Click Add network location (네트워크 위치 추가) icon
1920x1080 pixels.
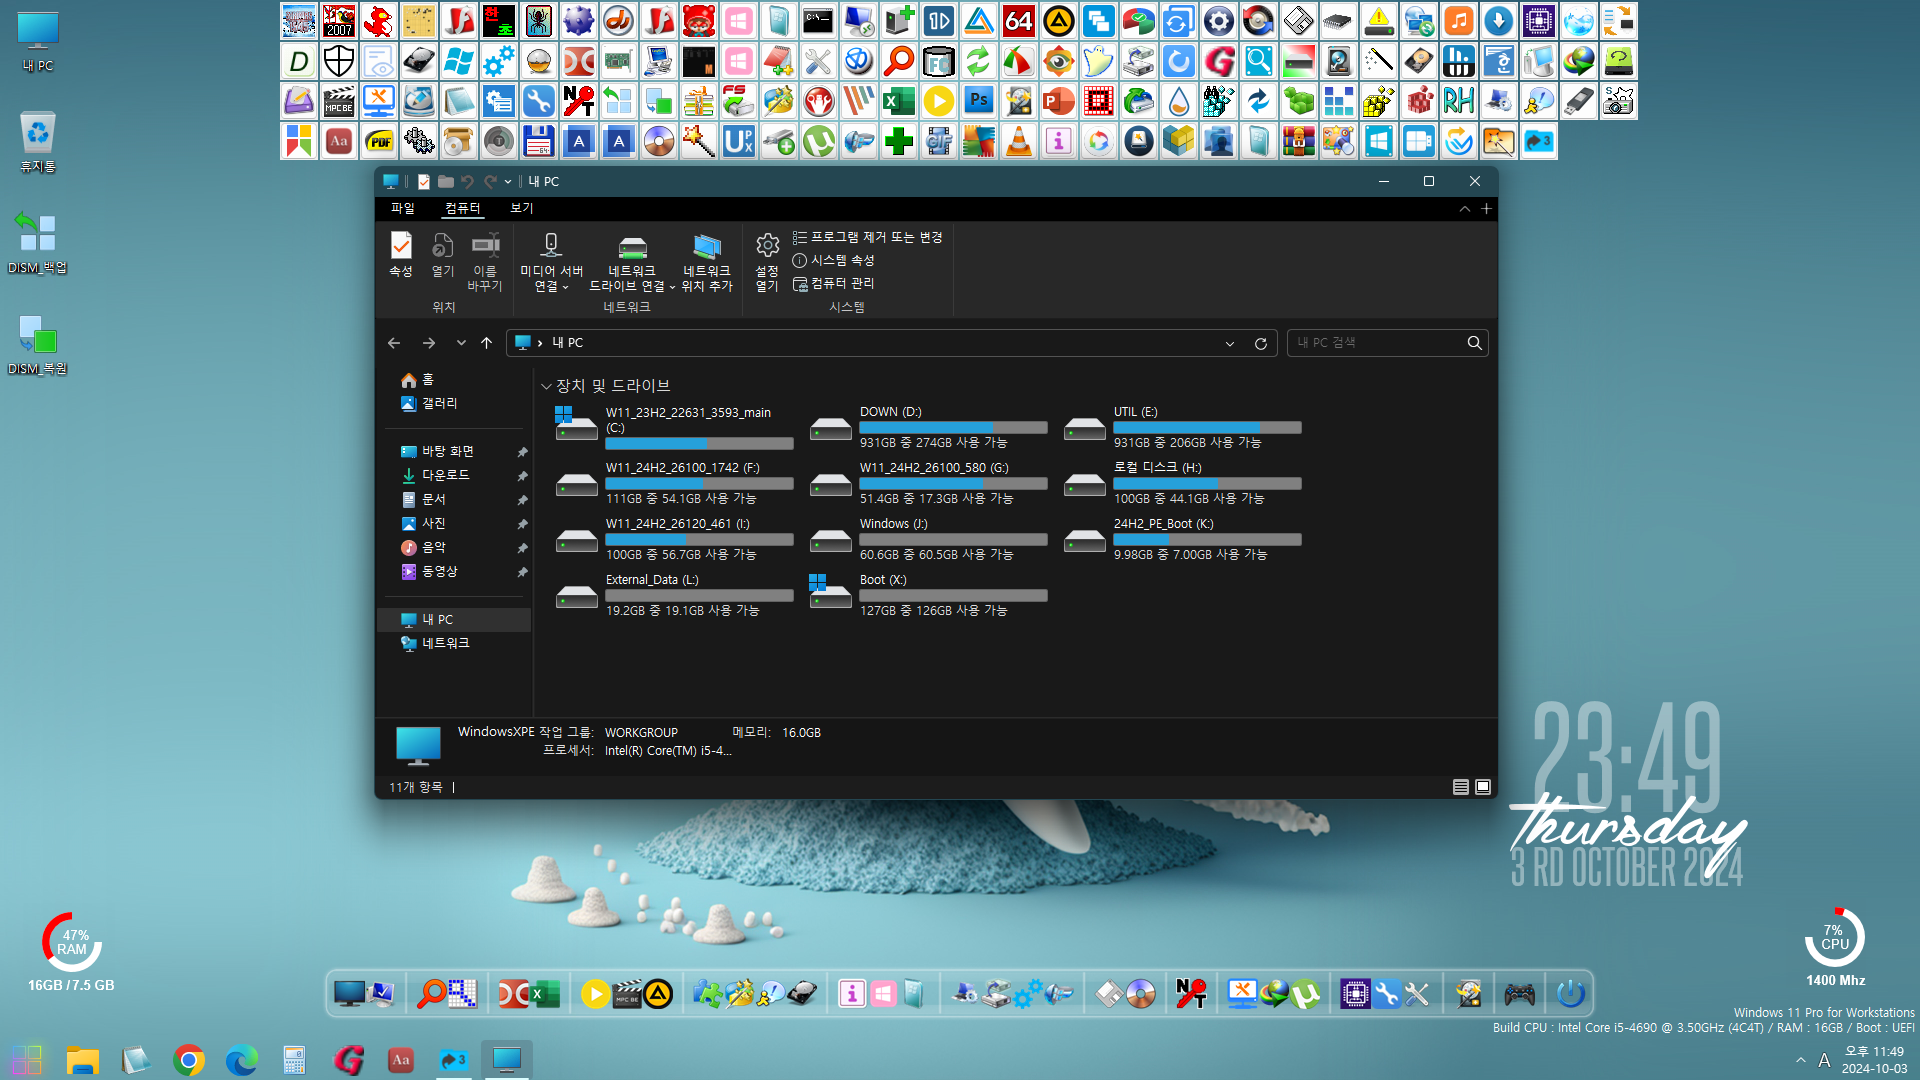point(707,262)
